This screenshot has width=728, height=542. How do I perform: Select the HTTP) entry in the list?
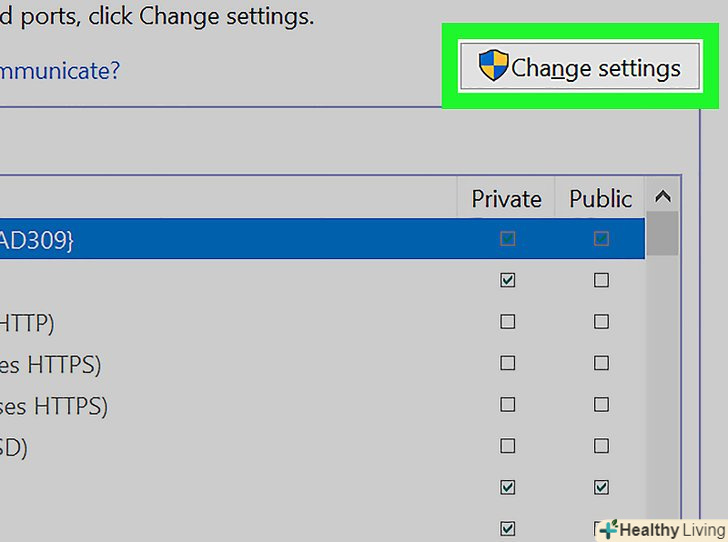[28, 323]
